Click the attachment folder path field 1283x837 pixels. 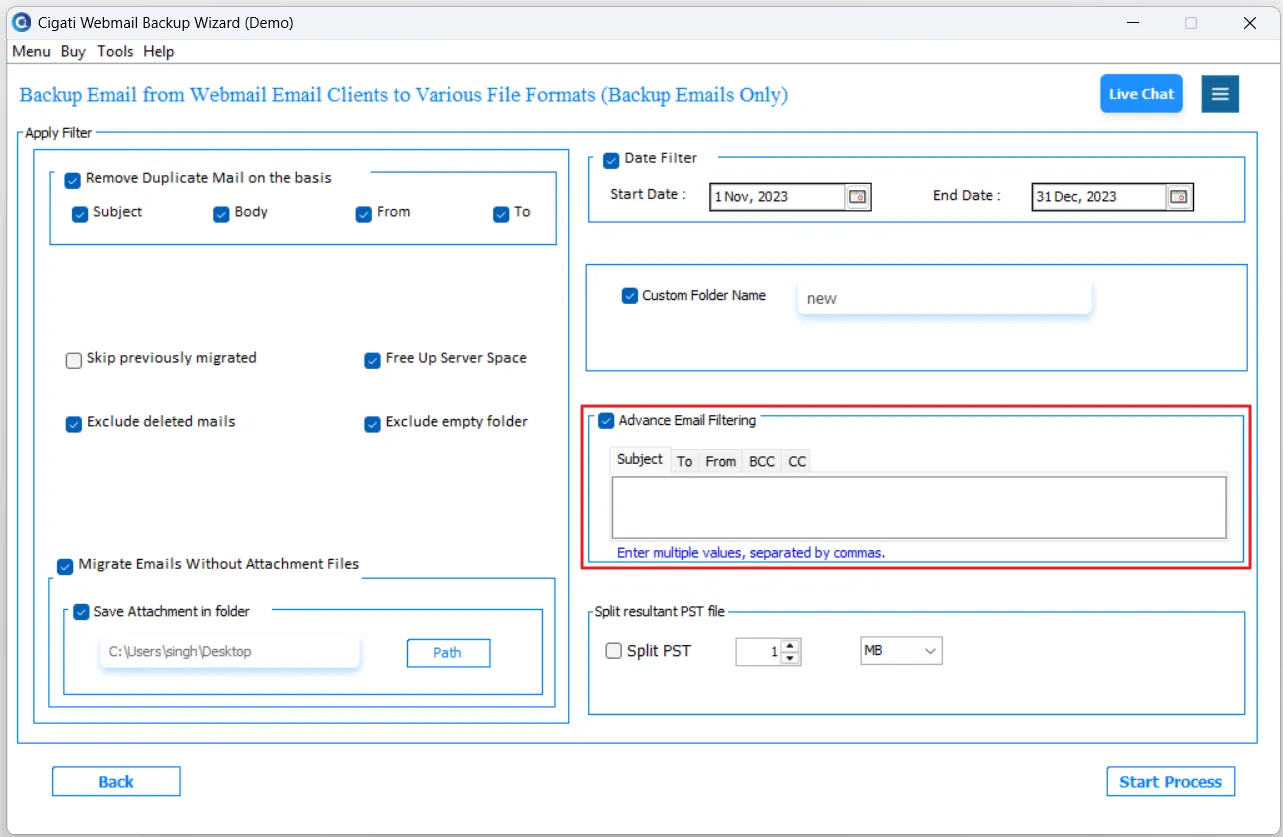[x=229, y=652]
